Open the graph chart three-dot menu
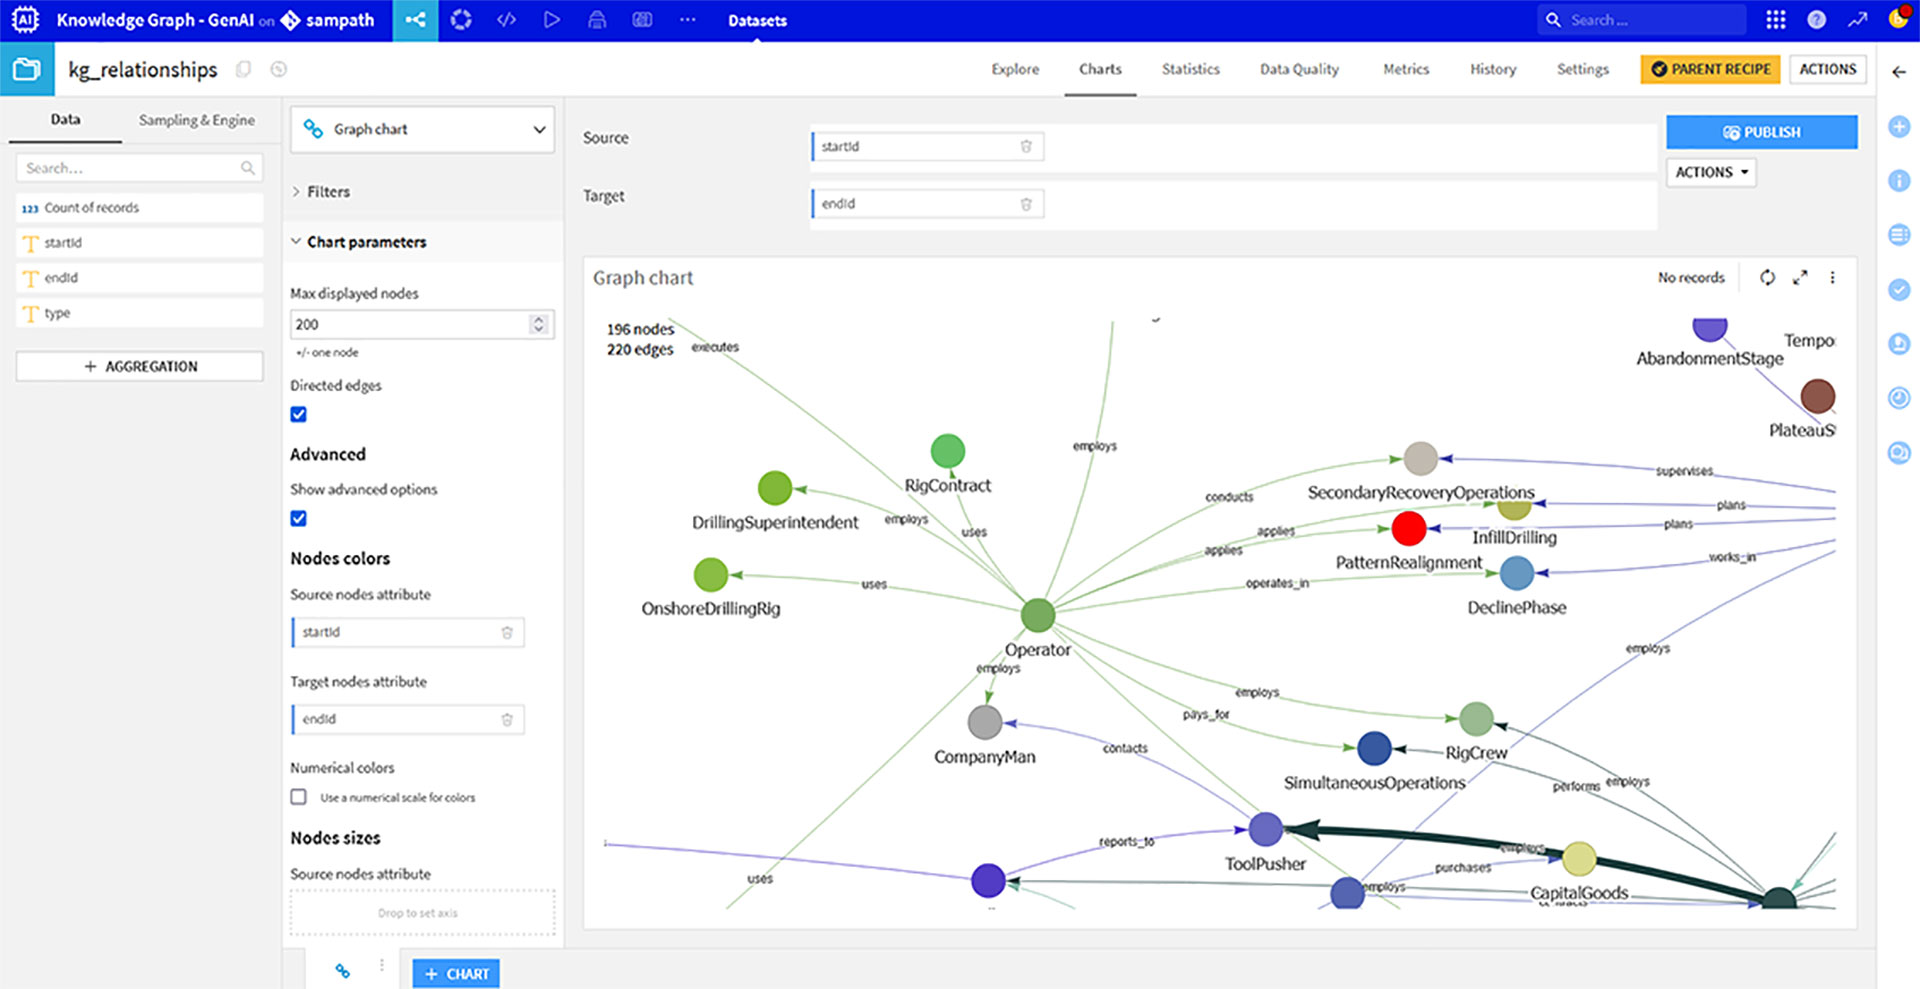 pos(1832,278)
